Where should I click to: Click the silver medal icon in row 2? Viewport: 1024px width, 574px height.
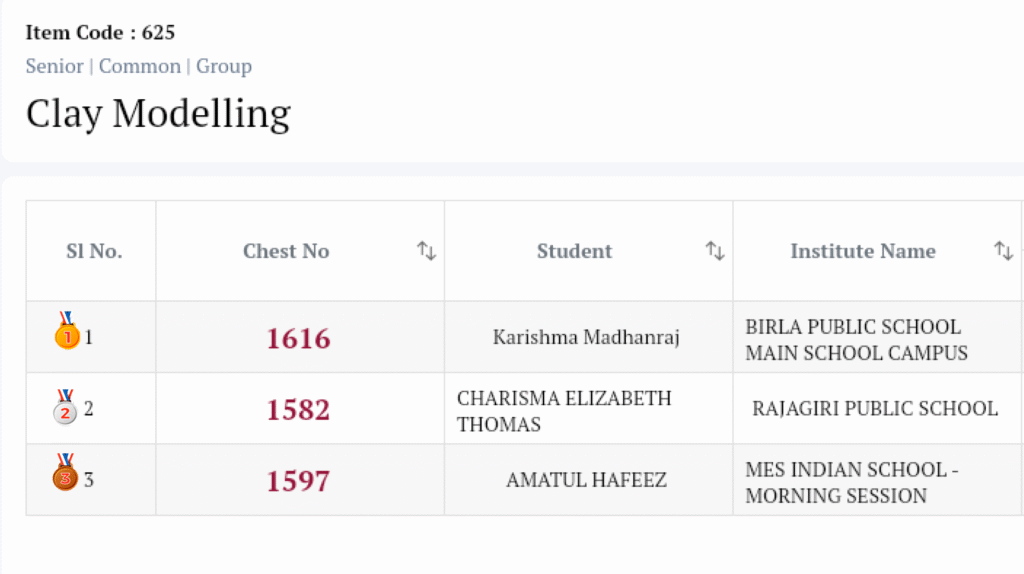(x=65, y=407)
